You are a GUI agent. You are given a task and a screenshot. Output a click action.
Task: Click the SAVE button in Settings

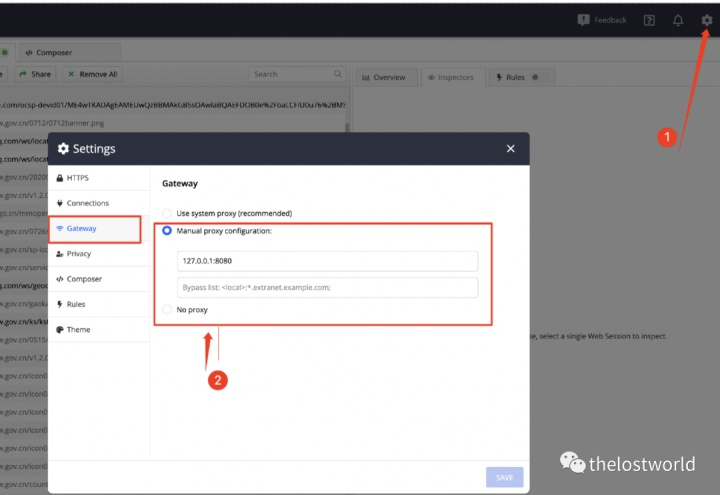point(504,478)
